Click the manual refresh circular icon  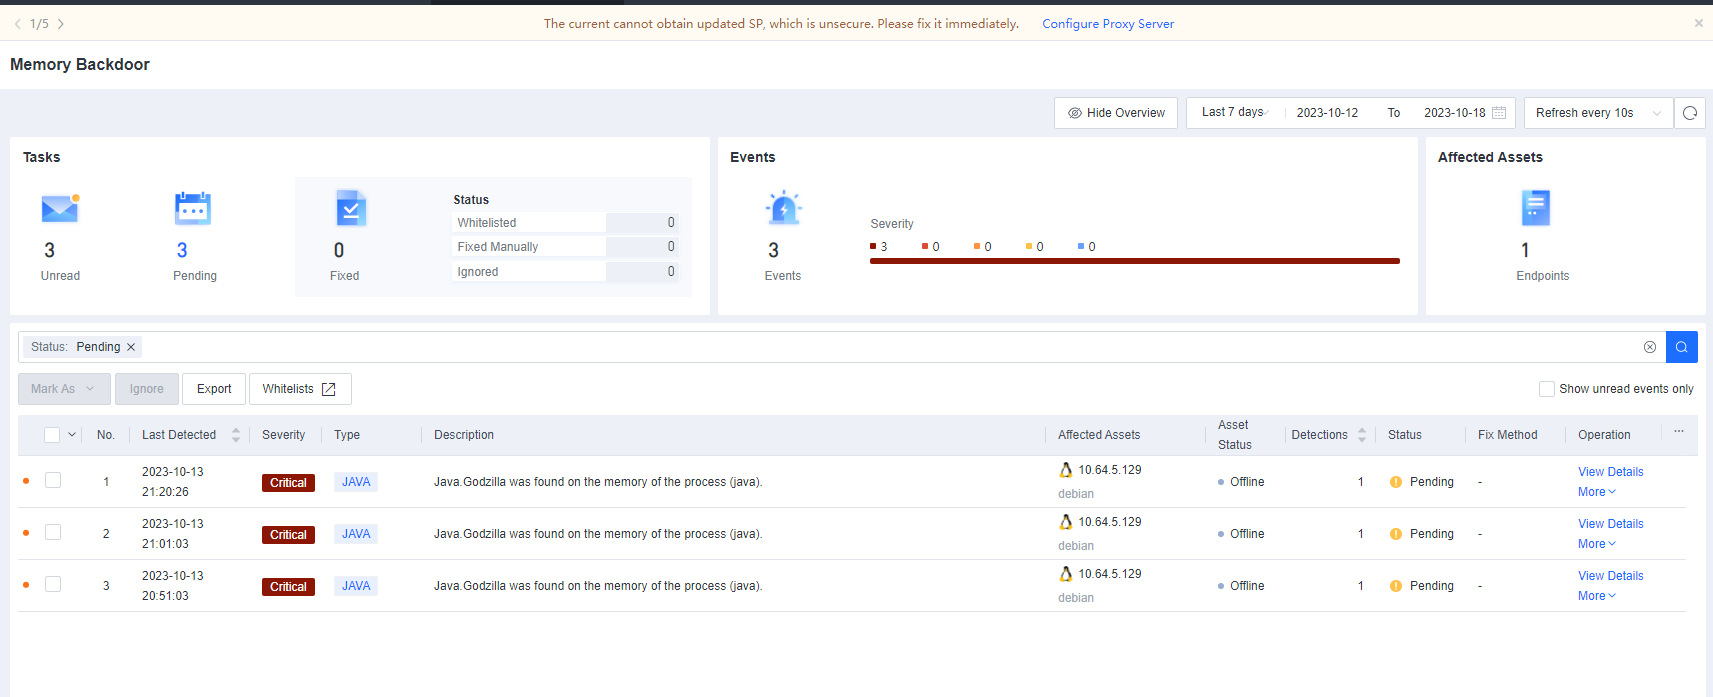1690,113
